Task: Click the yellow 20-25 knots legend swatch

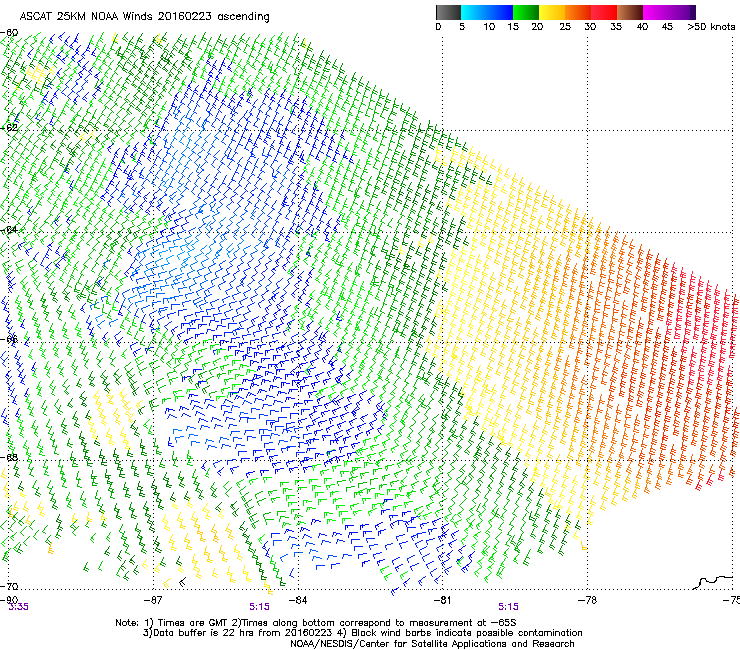Action: (x=552, y=12)
